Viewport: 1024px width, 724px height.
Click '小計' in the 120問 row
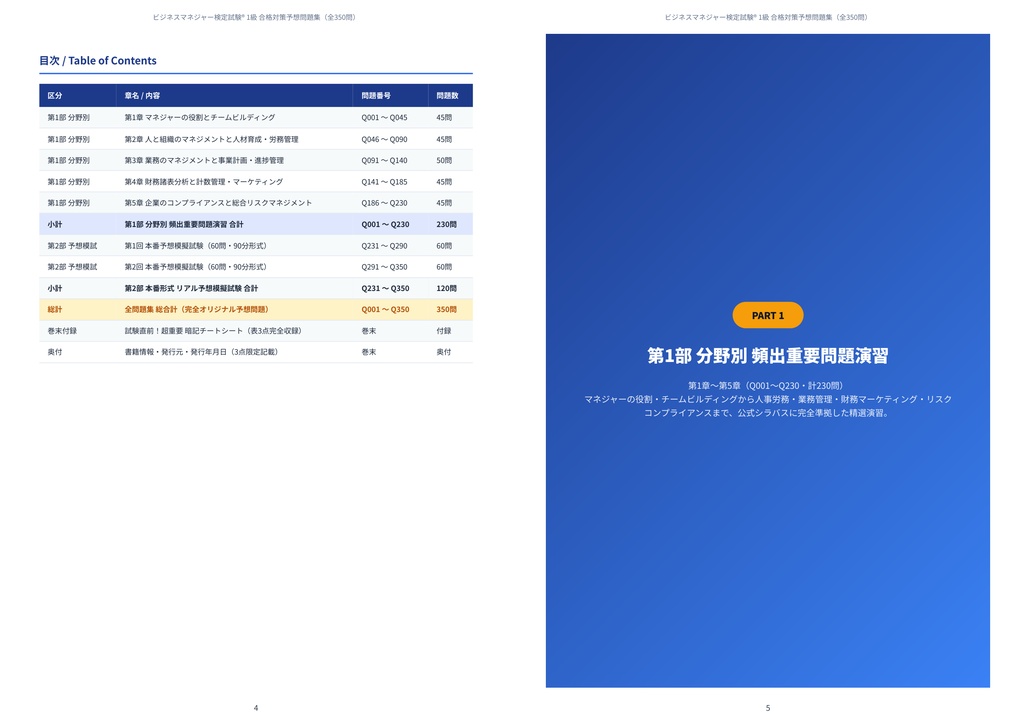pyautogui.click(x=55, y=288)
